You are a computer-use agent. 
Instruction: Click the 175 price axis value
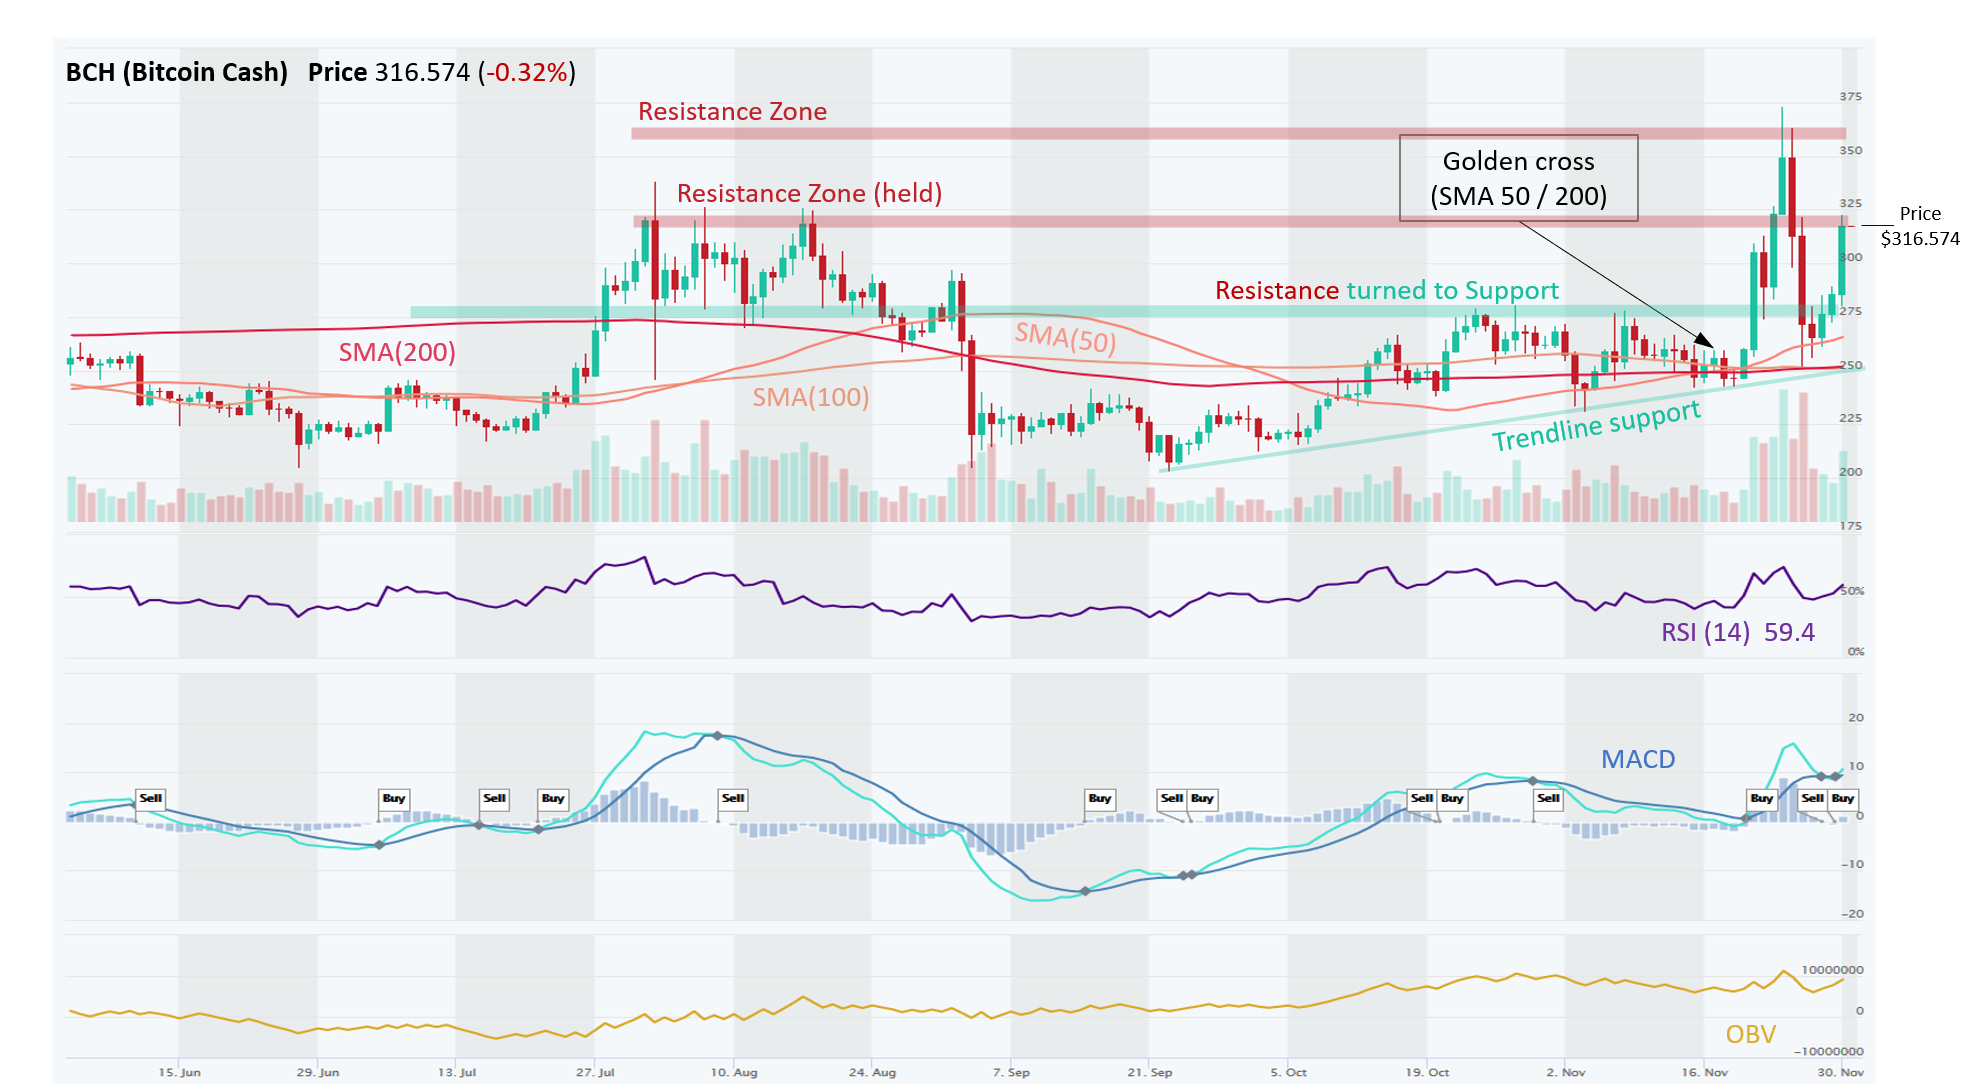[1850, 525]
